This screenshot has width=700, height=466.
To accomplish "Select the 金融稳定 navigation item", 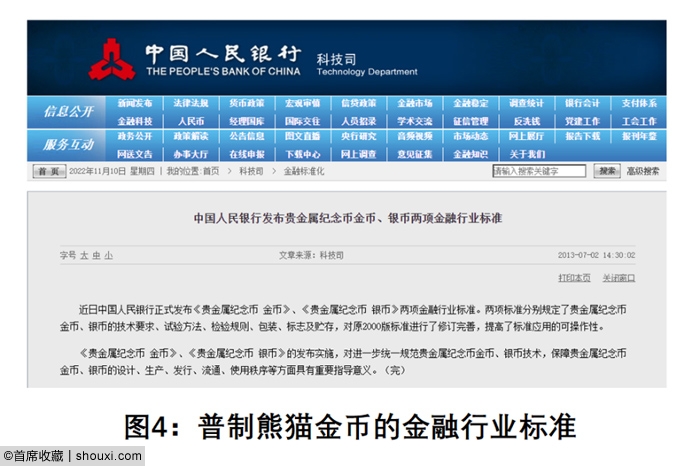I will coord(471,104).
